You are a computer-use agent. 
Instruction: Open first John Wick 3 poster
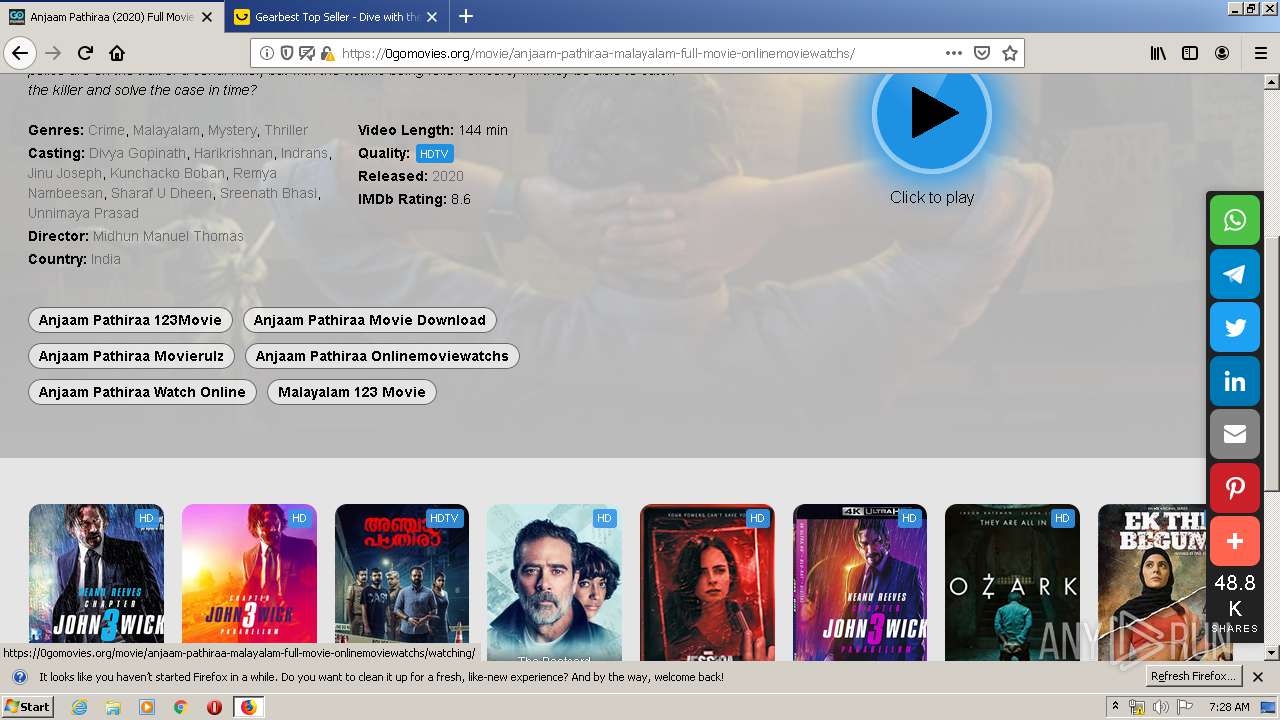pos(96,582)
